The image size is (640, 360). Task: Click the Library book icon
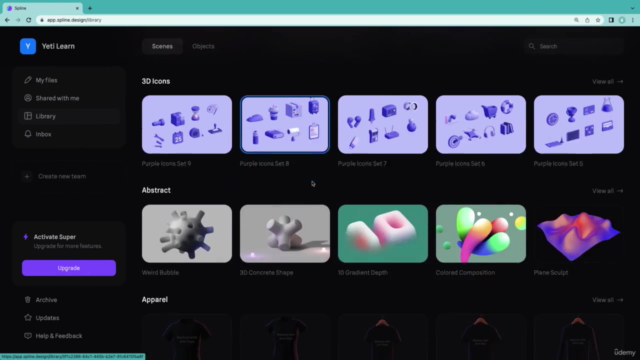(x=28, y=116)
